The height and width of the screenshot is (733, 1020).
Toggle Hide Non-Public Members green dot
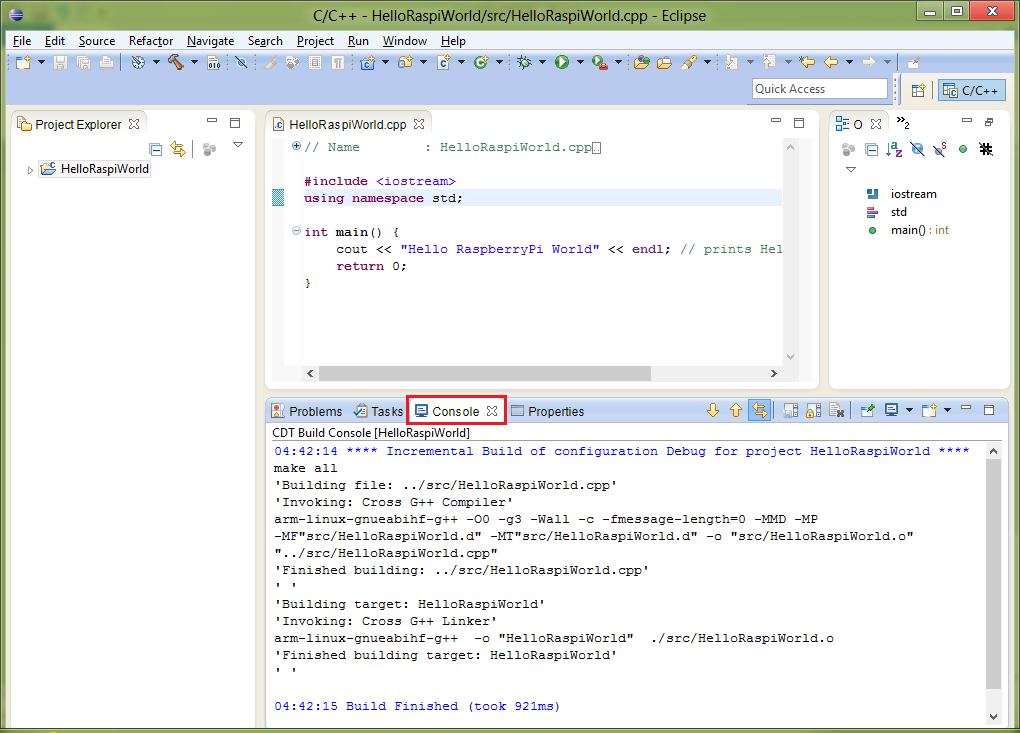coord(963,150)
